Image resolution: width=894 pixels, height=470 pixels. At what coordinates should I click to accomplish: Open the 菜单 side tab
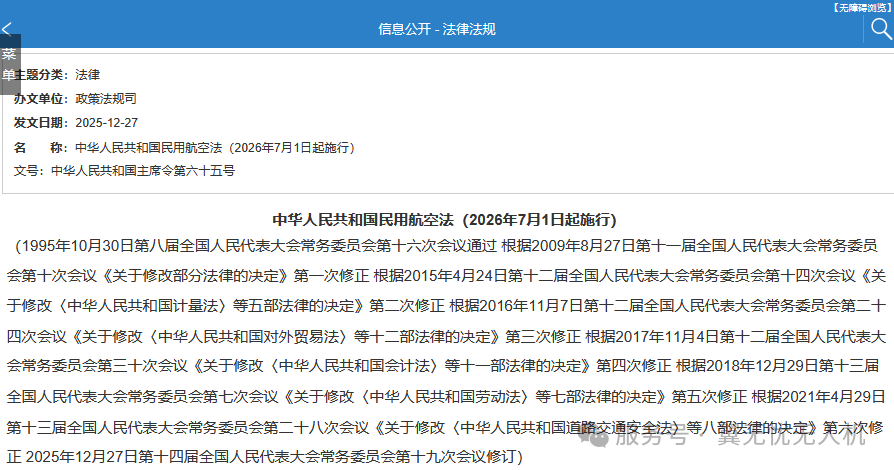pos(9,64)
